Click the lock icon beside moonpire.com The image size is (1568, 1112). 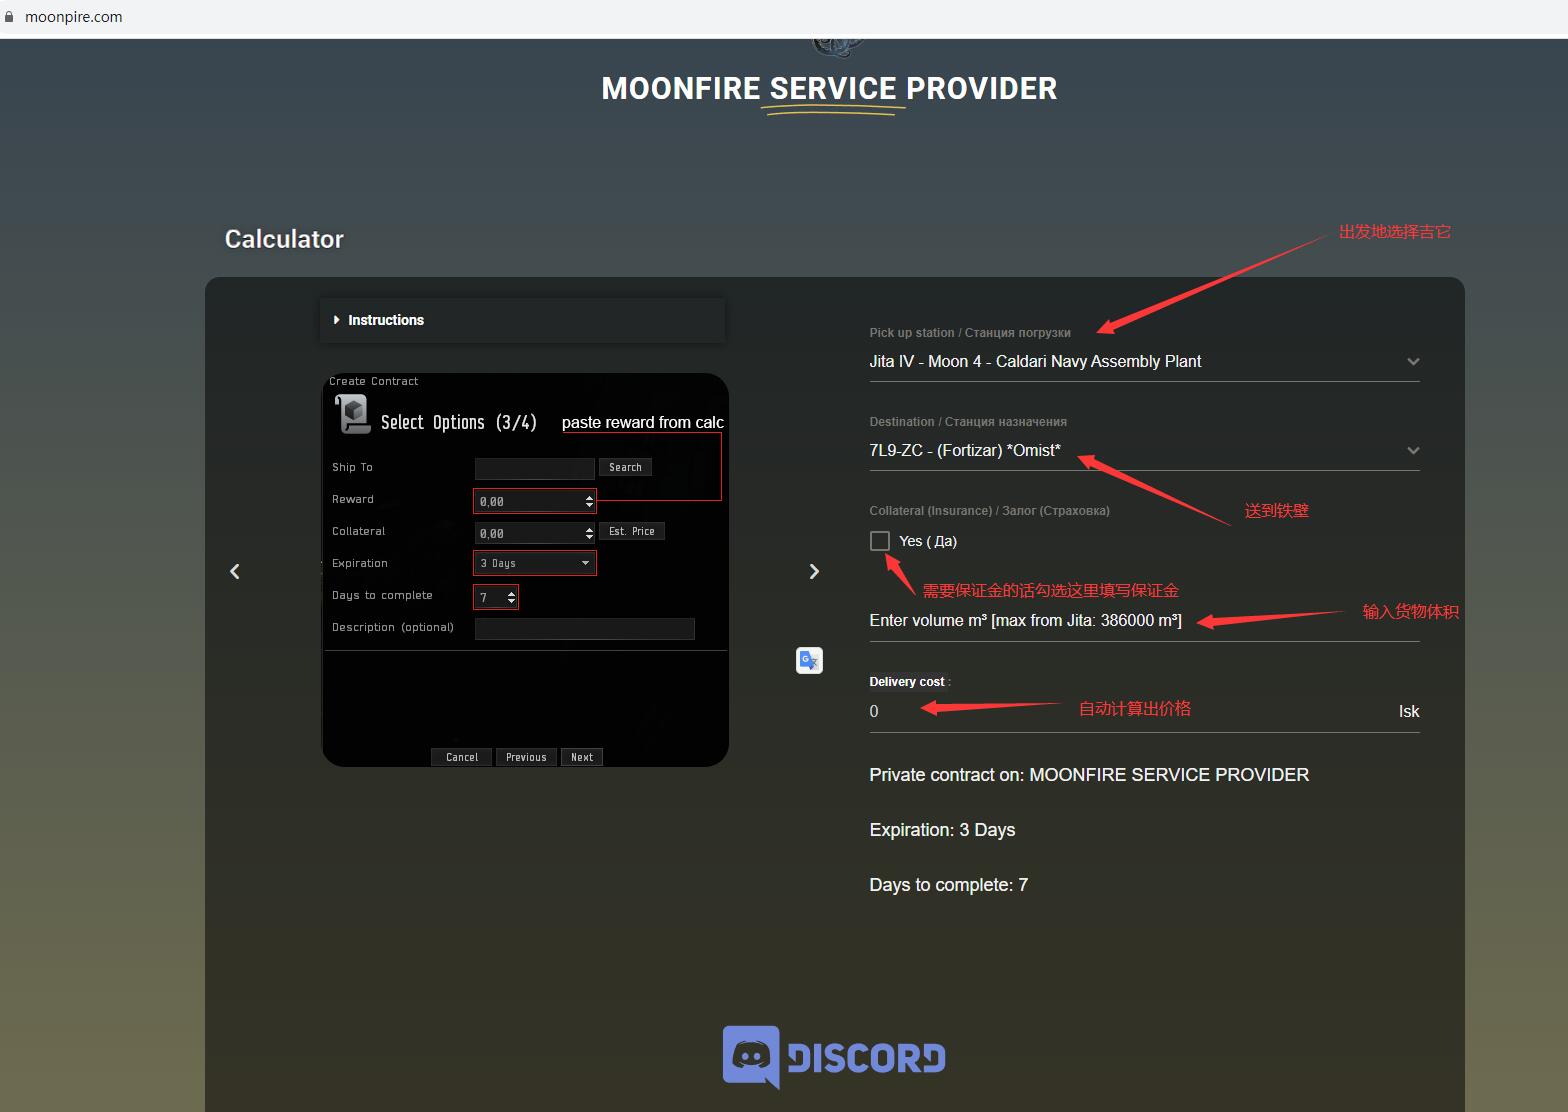coord(9,17)
